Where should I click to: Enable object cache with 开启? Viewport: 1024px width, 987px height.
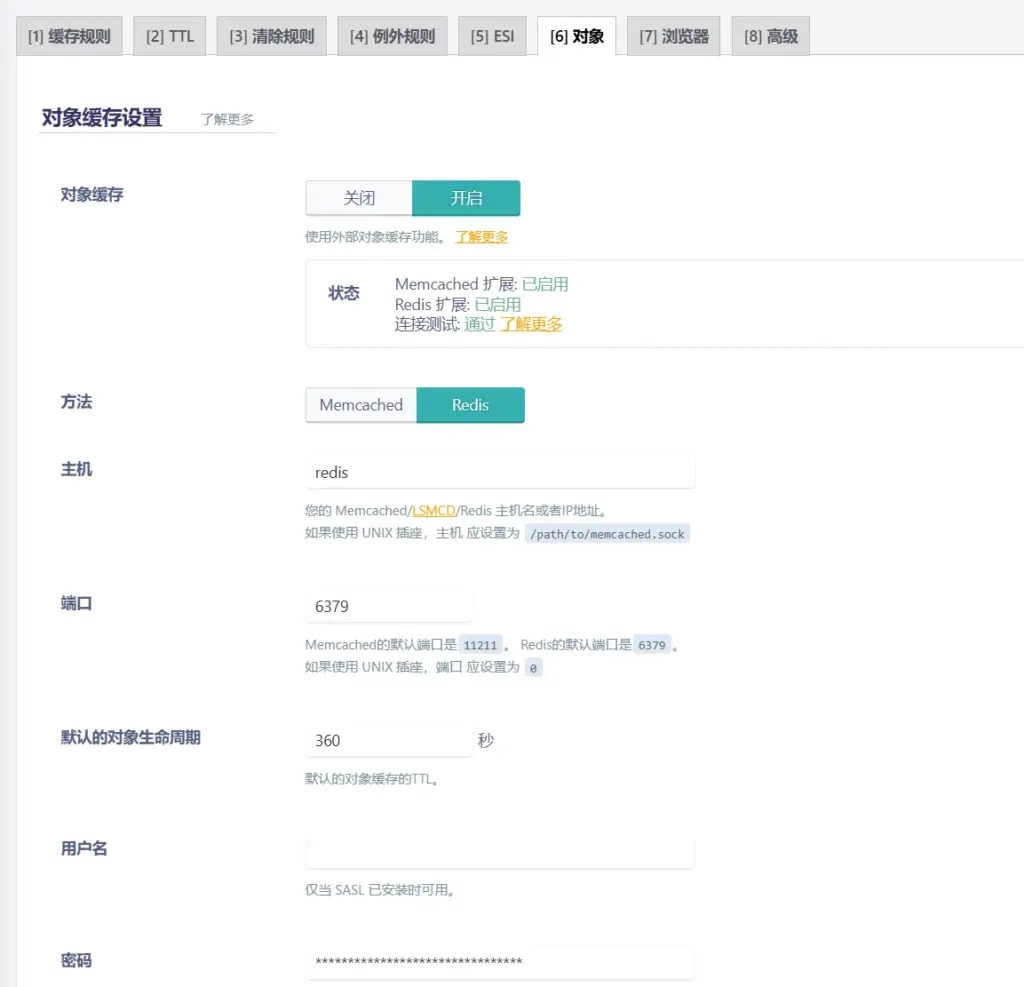pyautogui.click(x=466, y=198)
